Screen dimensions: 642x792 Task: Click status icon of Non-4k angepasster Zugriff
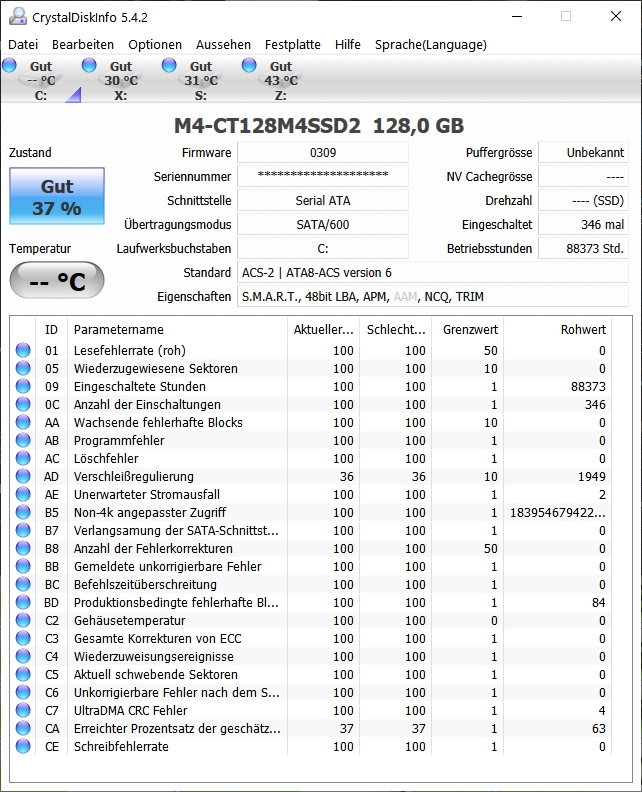23,512
